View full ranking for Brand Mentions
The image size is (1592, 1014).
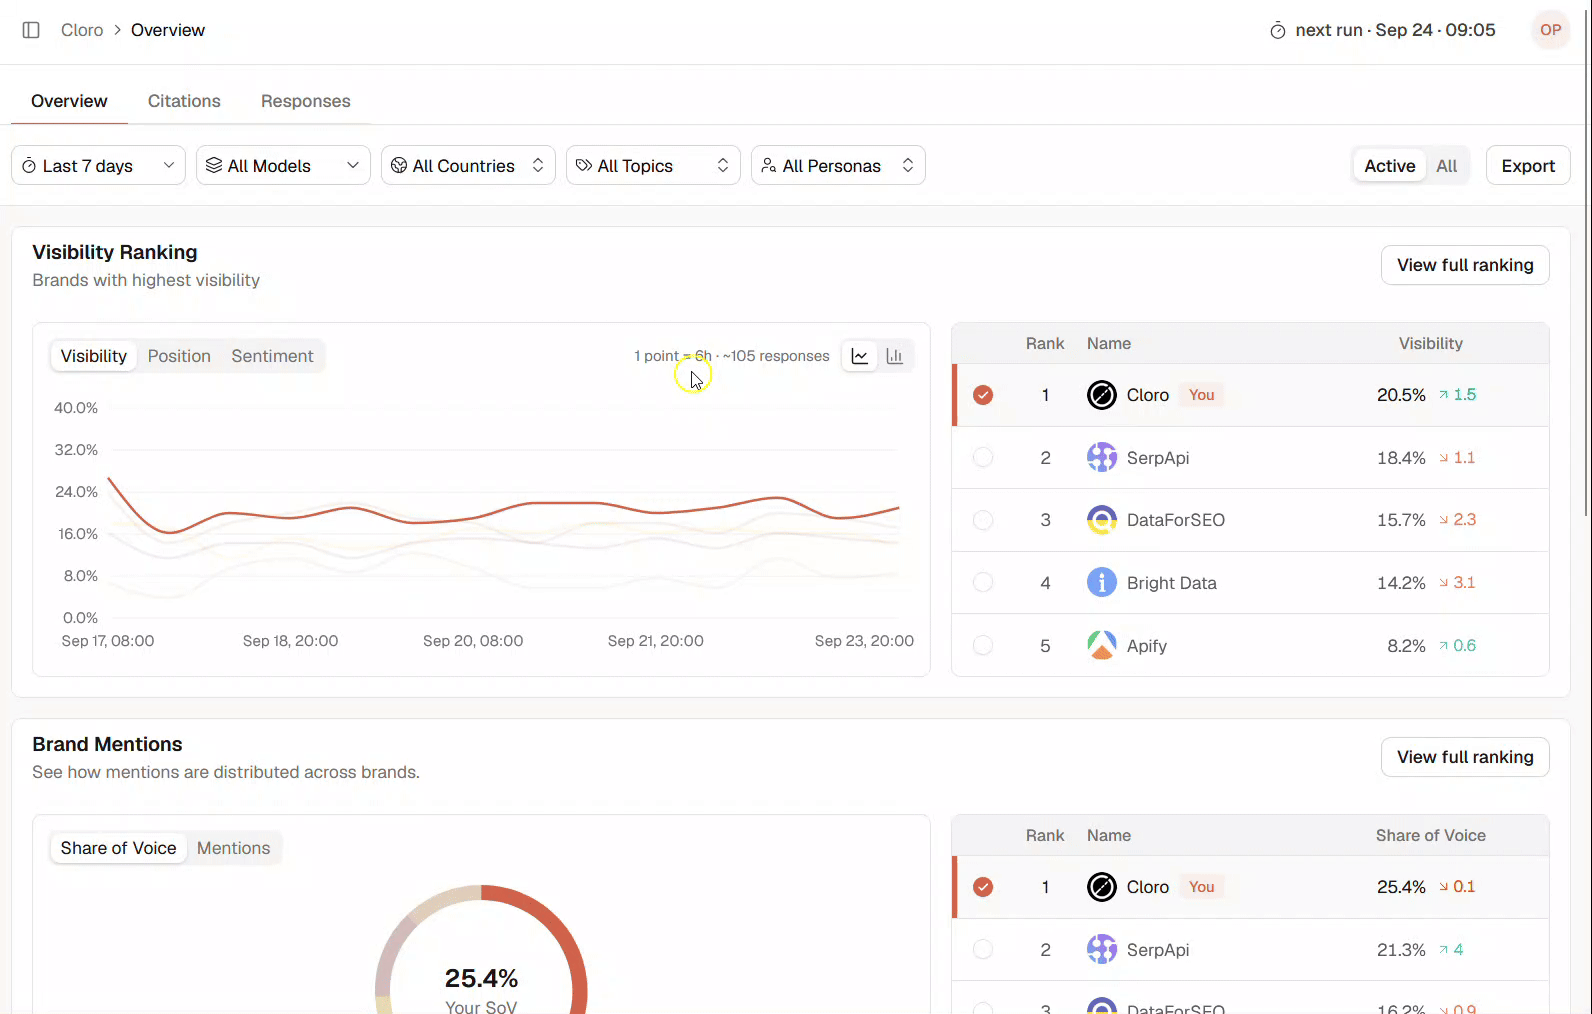pyautogui.click(x=1465, y=757)
